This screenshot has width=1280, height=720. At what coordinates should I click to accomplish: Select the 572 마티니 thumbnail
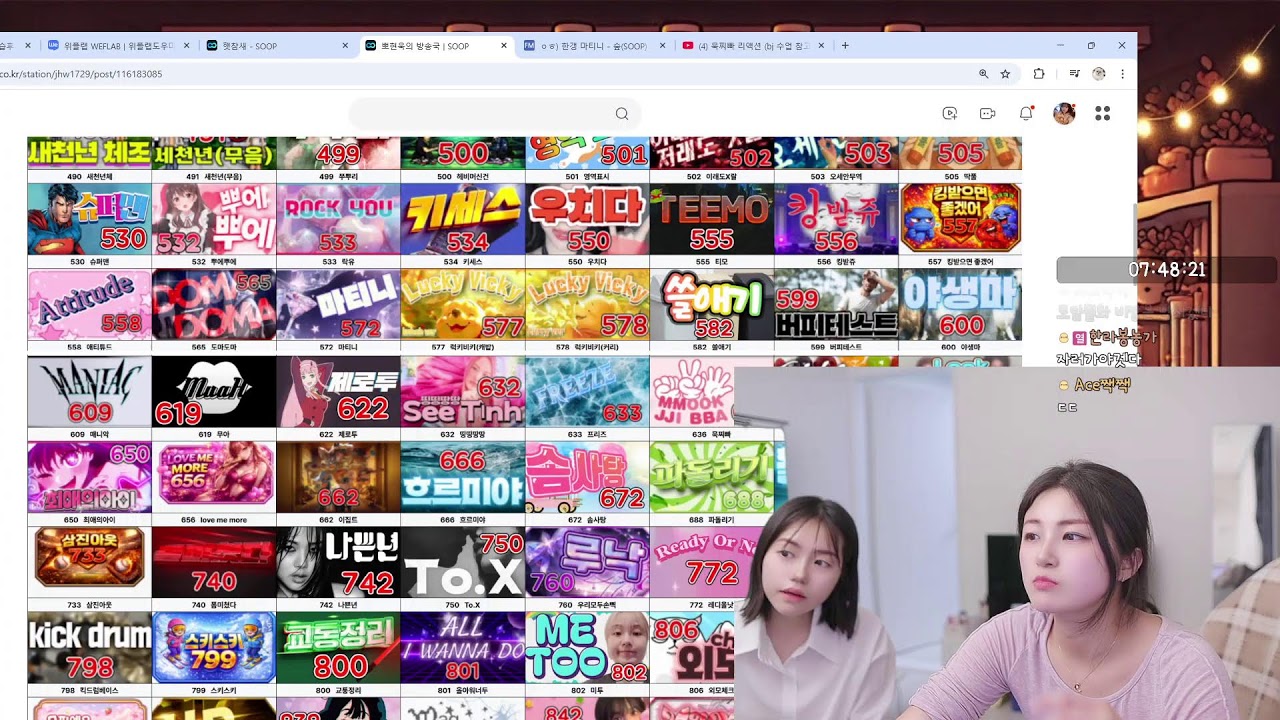tap(338, 304)
